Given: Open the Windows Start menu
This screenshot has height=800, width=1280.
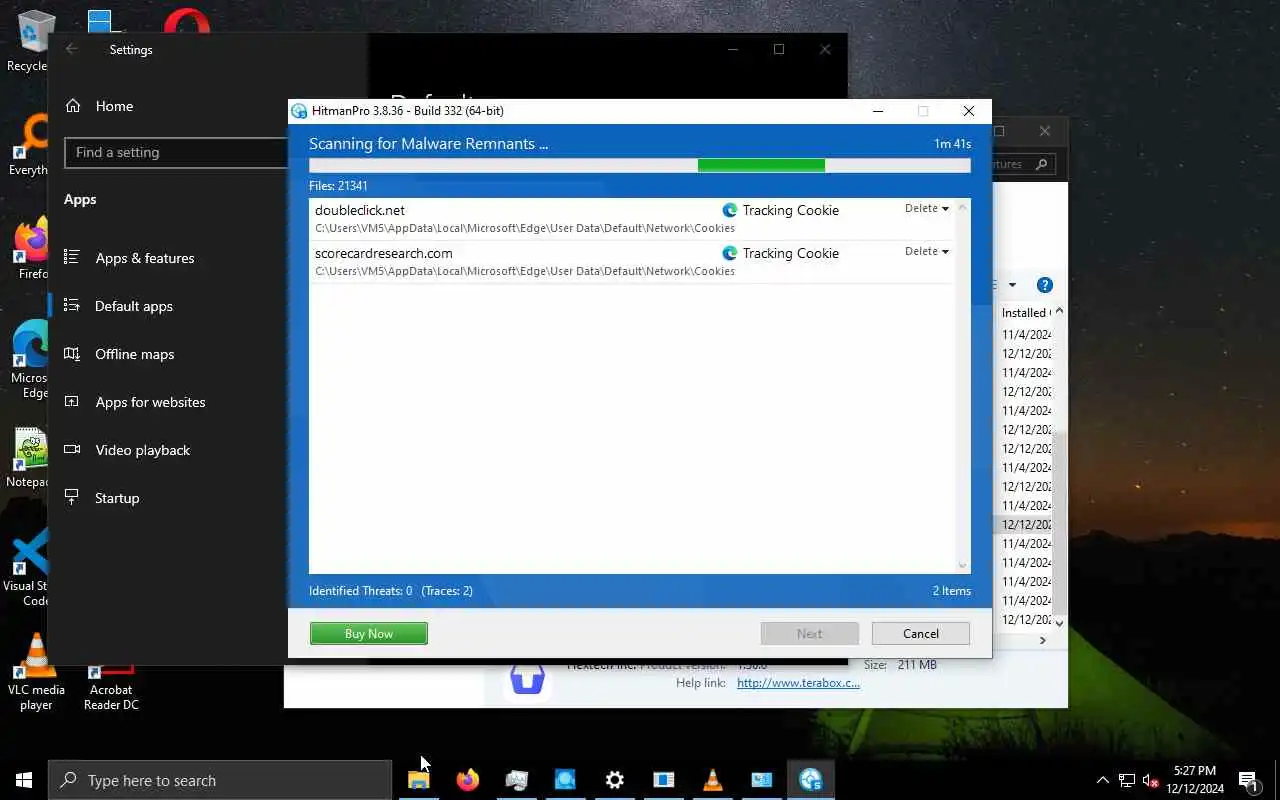Looking at the screenshot, I should [24, 780].
